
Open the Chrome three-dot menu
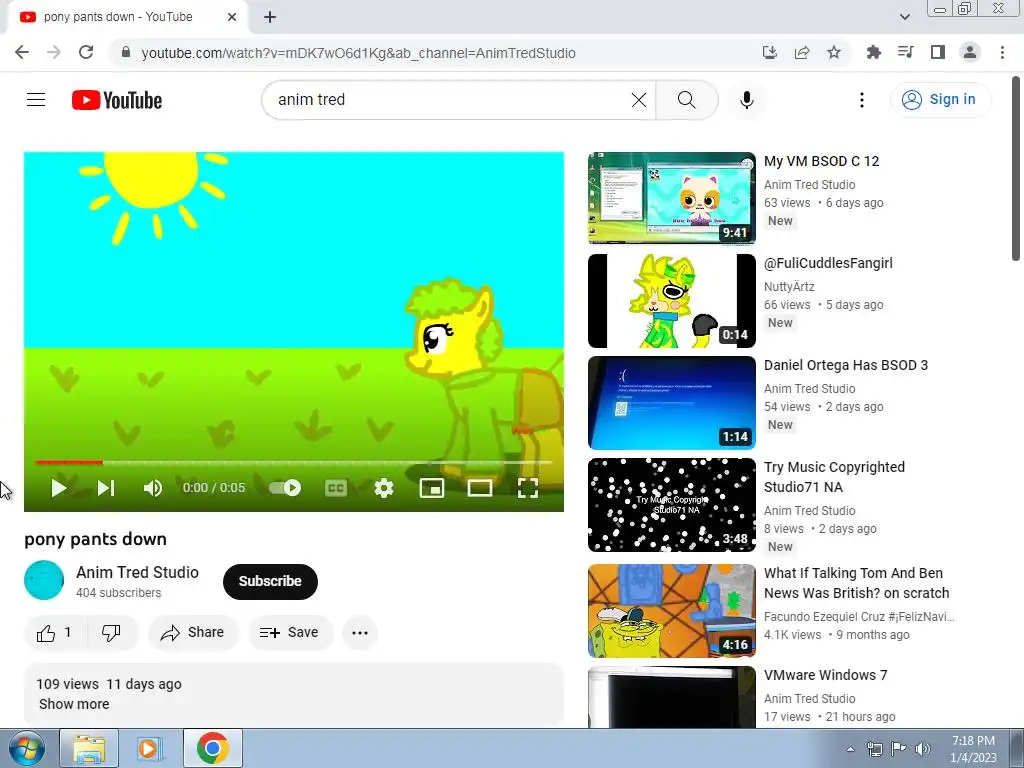1002,53
